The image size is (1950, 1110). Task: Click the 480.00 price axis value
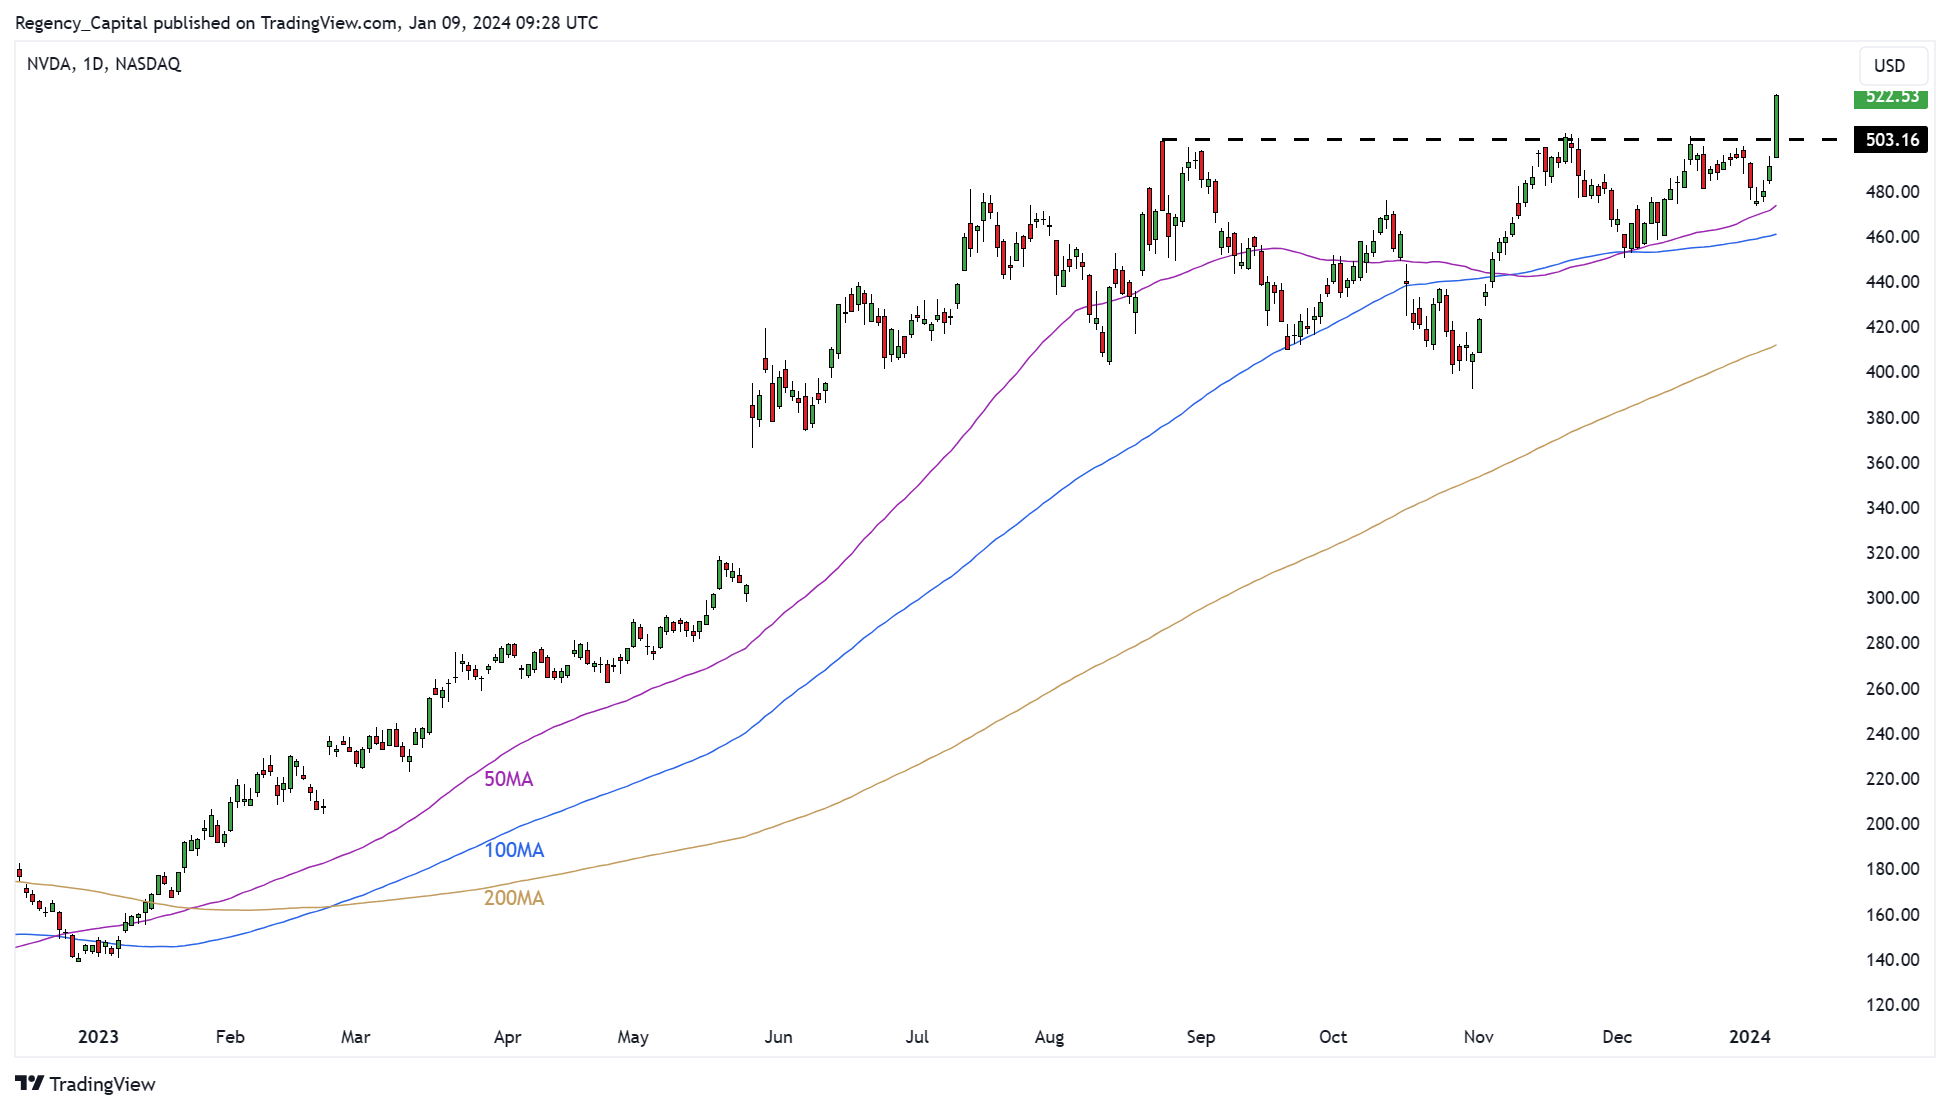click(x=1892, y=192)
